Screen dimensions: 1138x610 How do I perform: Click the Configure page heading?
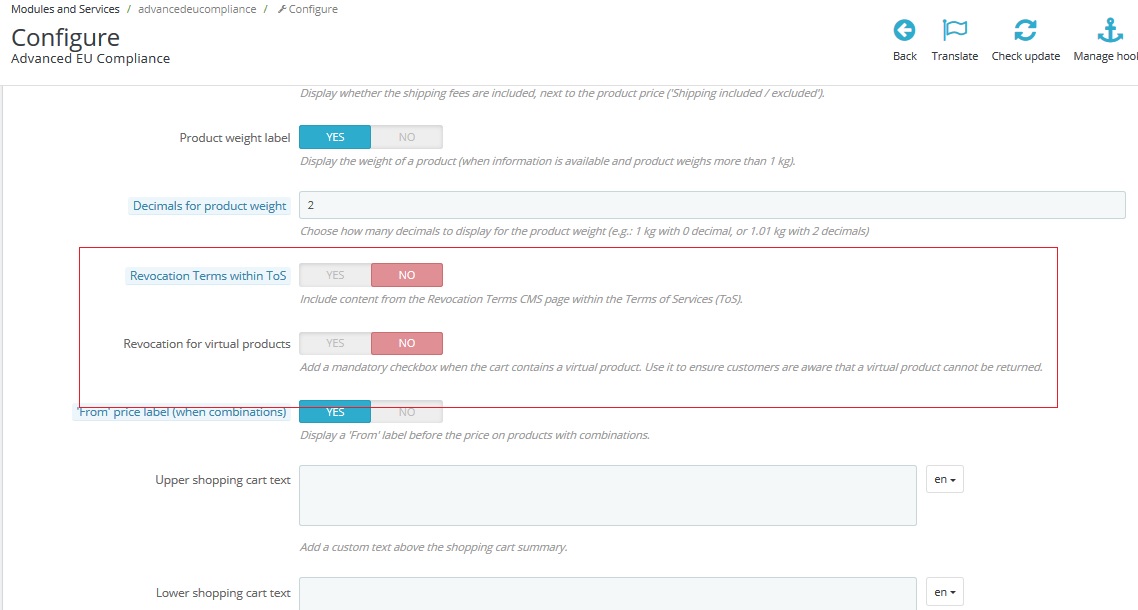click(65, 36)
